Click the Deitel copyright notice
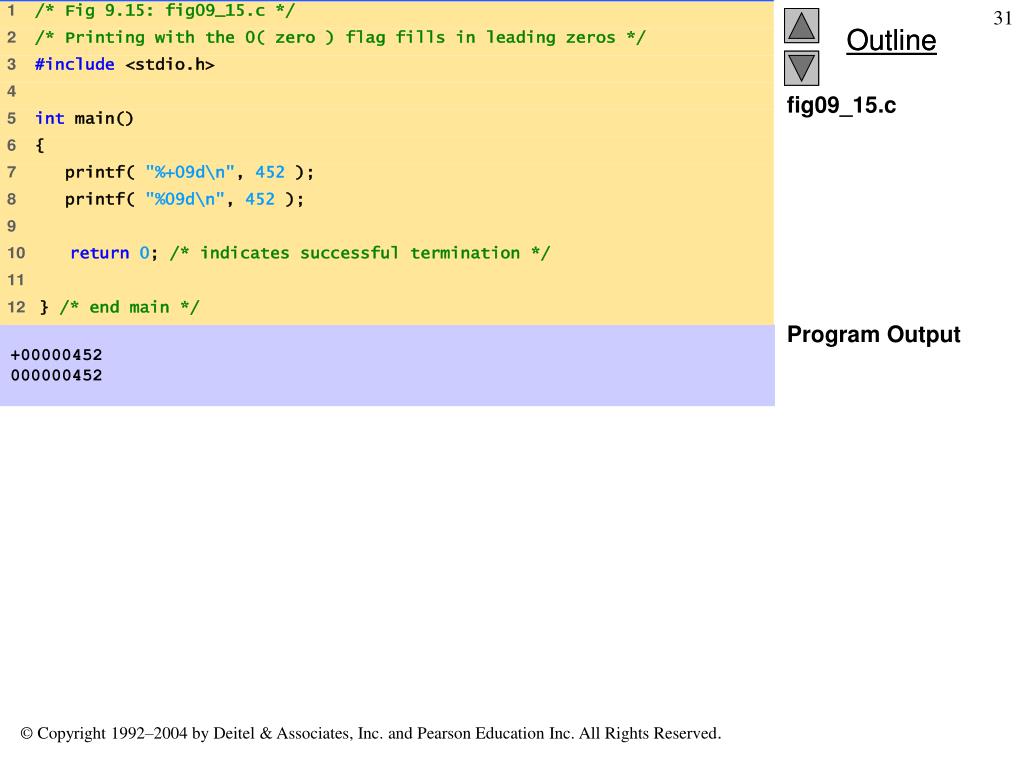This screenshot has height=768, width=1024. [371, 733]
